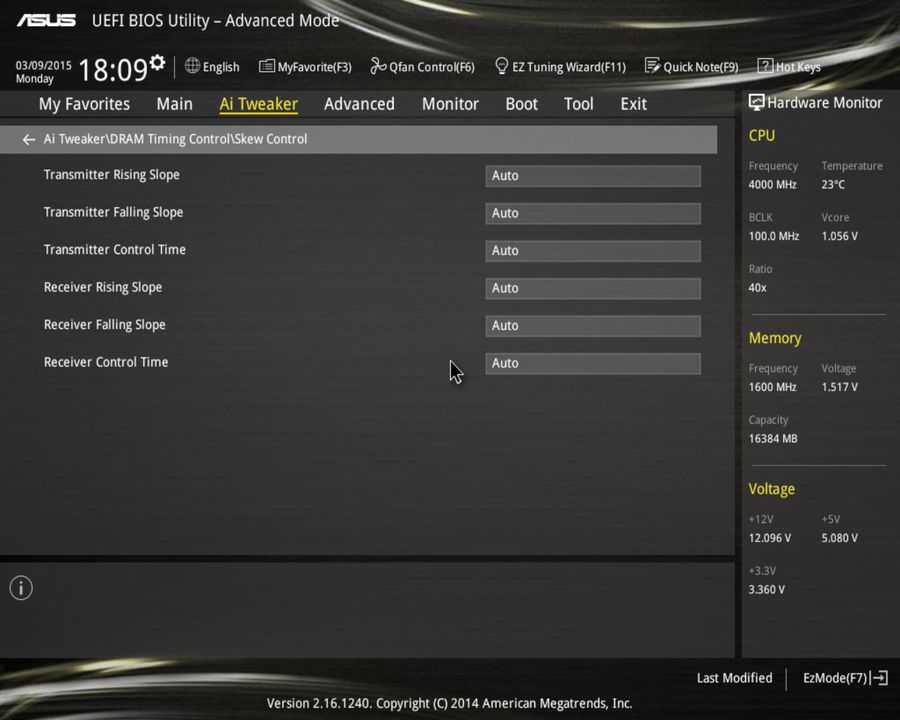This screenshot has width=900, height=720.
Task: Select the Receiver Rising Slope Auto field
Action: coord(592,288)
